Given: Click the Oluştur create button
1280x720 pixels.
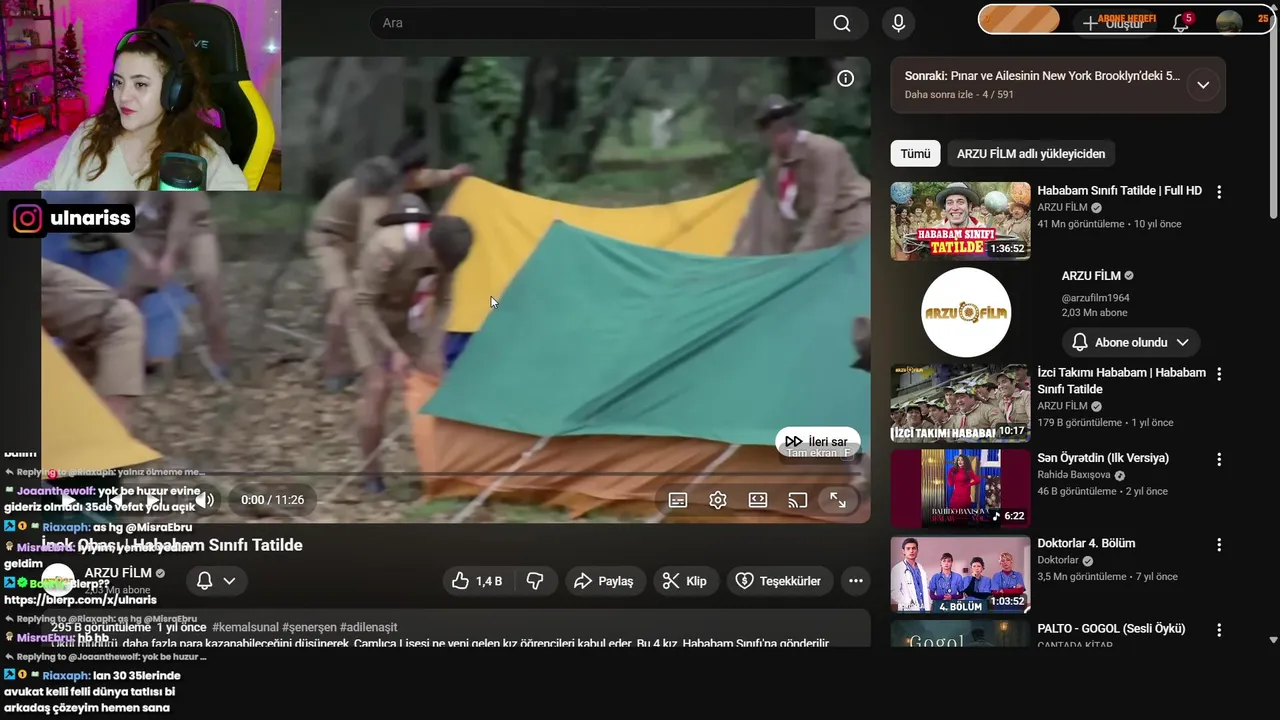Looking at the screenshot, I should pos(1113,23).
